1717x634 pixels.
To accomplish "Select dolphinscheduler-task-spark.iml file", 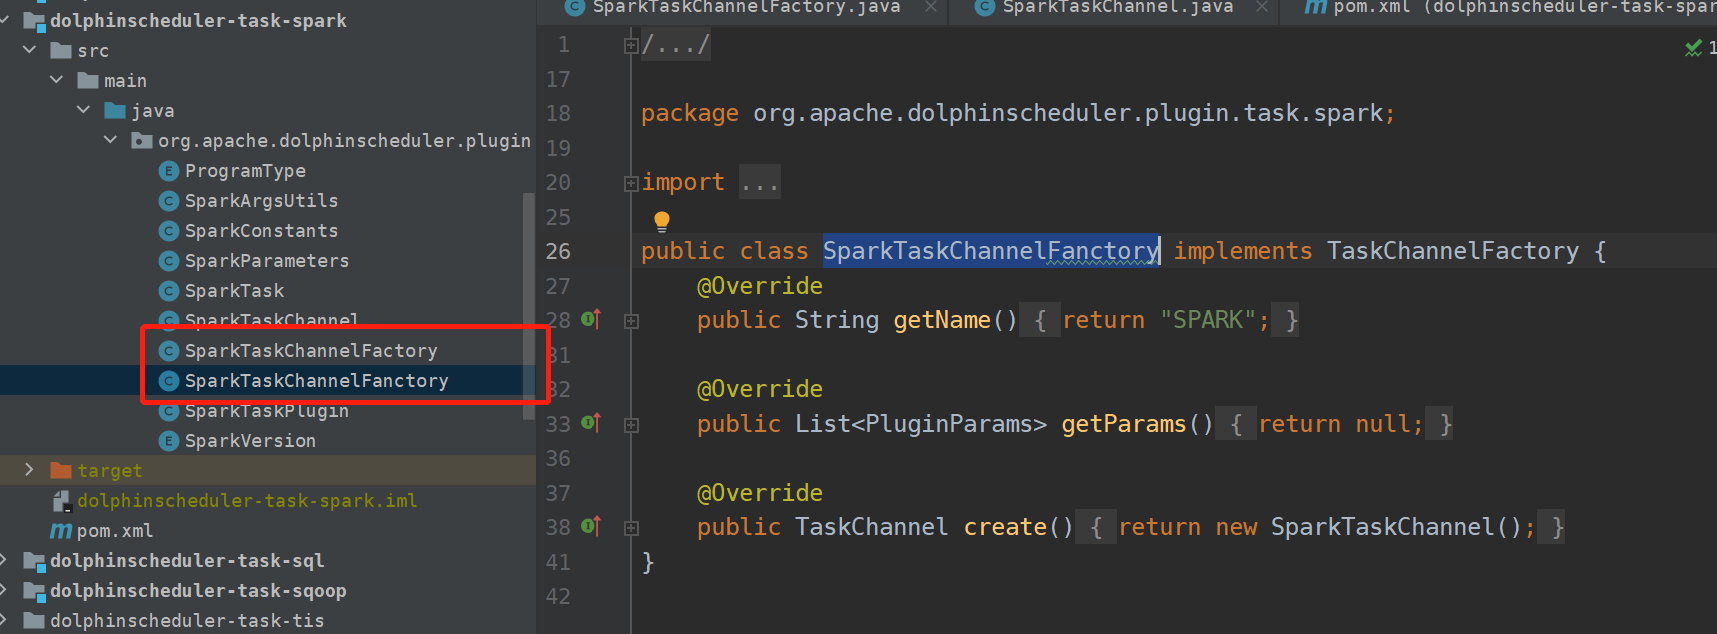I will pos(247,501).
